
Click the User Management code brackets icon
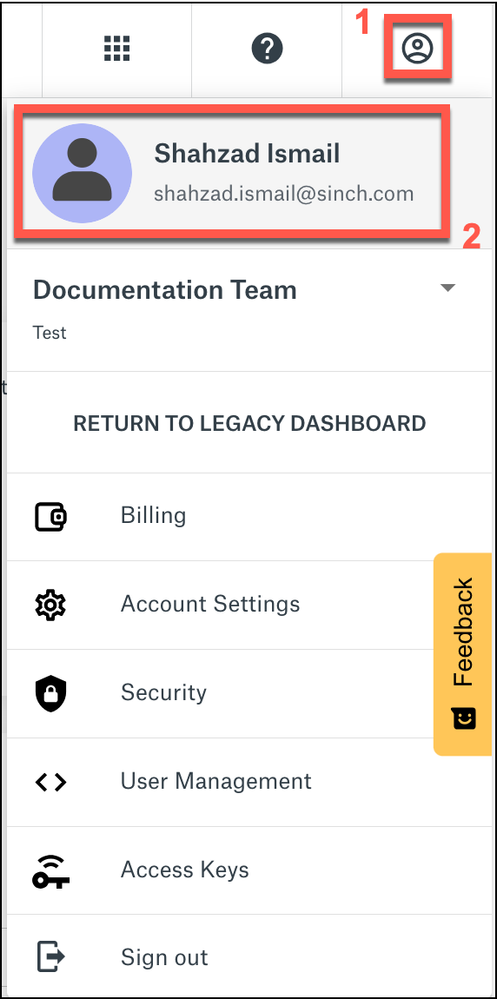pos(50,782)
